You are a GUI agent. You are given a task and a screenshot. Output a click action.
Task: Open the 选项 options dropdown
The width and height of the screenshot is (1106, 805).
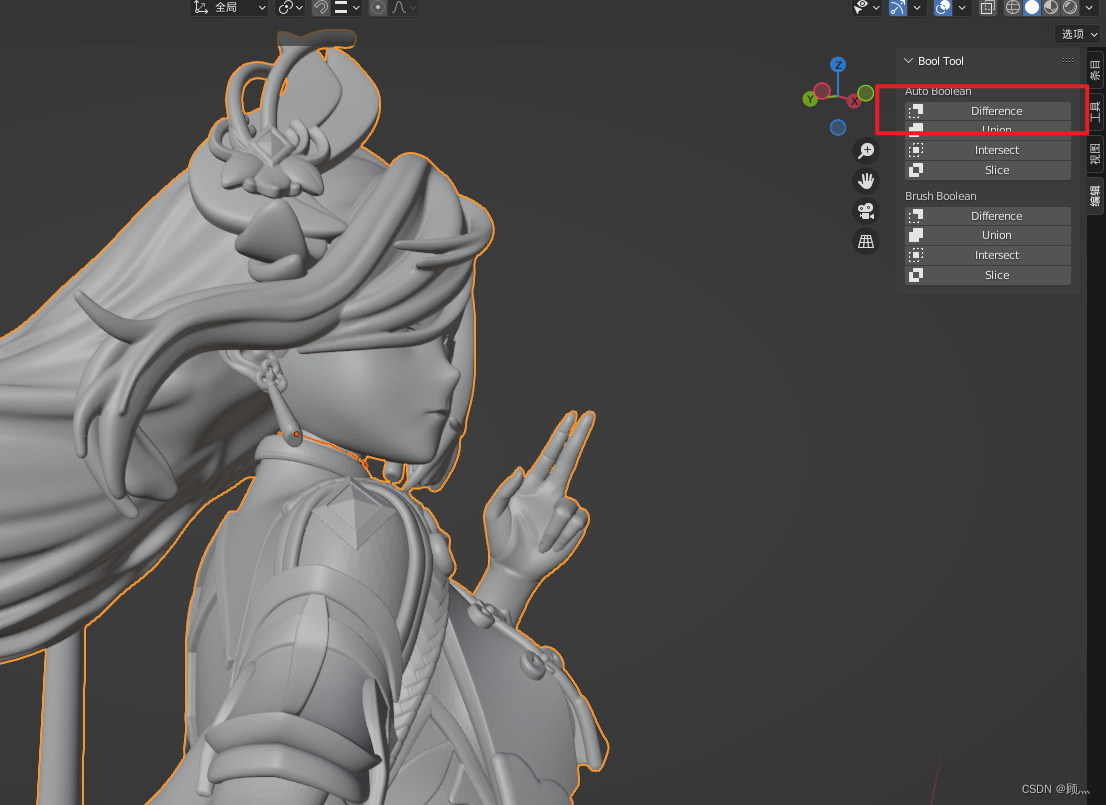coord(1079,34)
